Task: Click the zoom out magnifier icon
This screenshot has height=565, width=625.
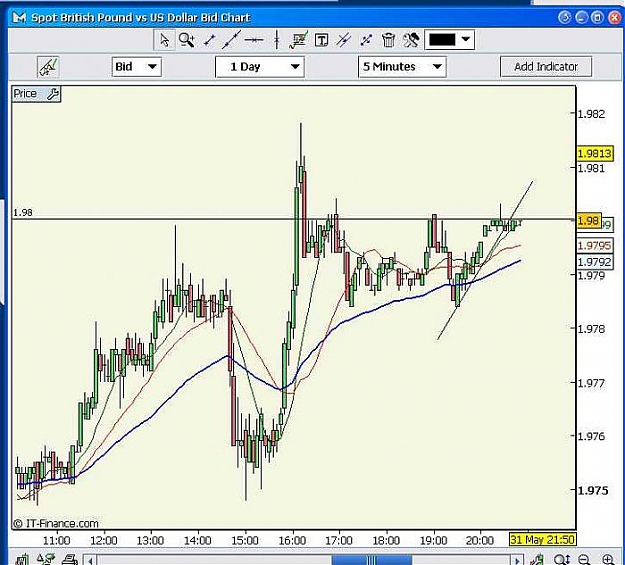Action: [584, 559]
